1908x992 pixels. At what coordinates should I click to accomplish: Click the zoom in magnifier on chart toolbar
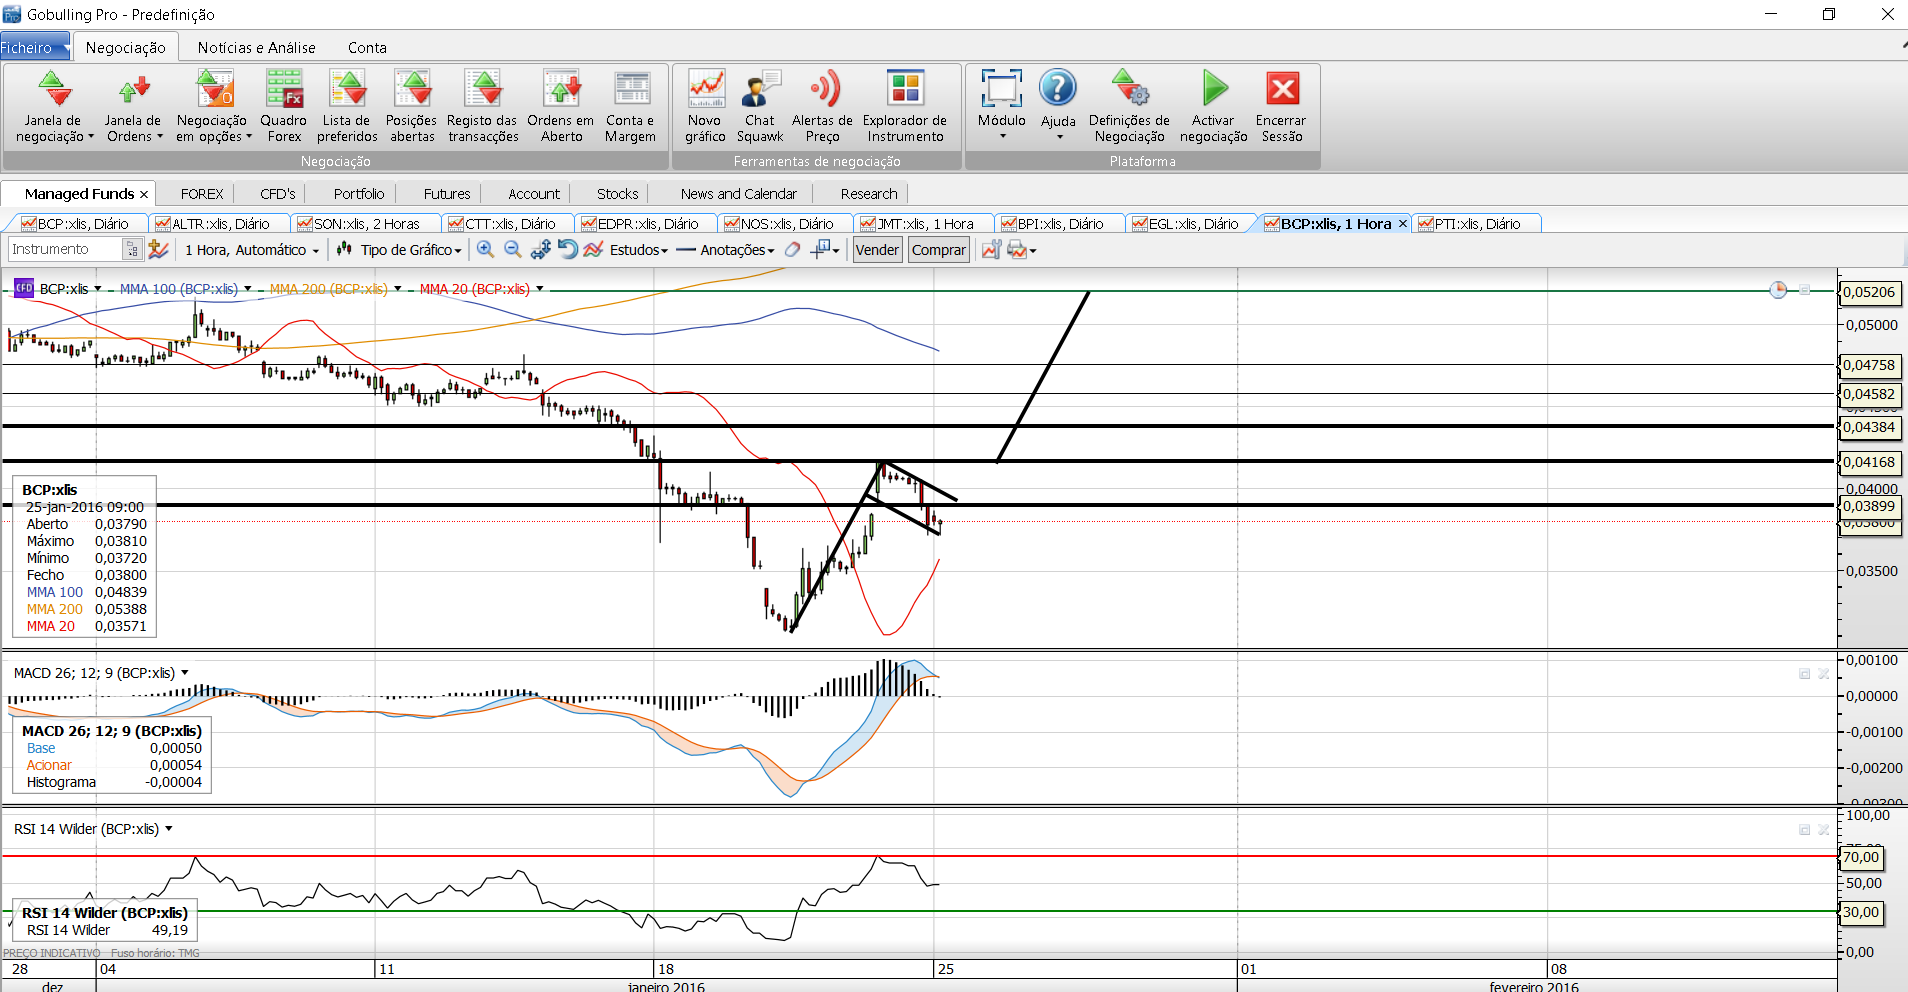point(485,250)
